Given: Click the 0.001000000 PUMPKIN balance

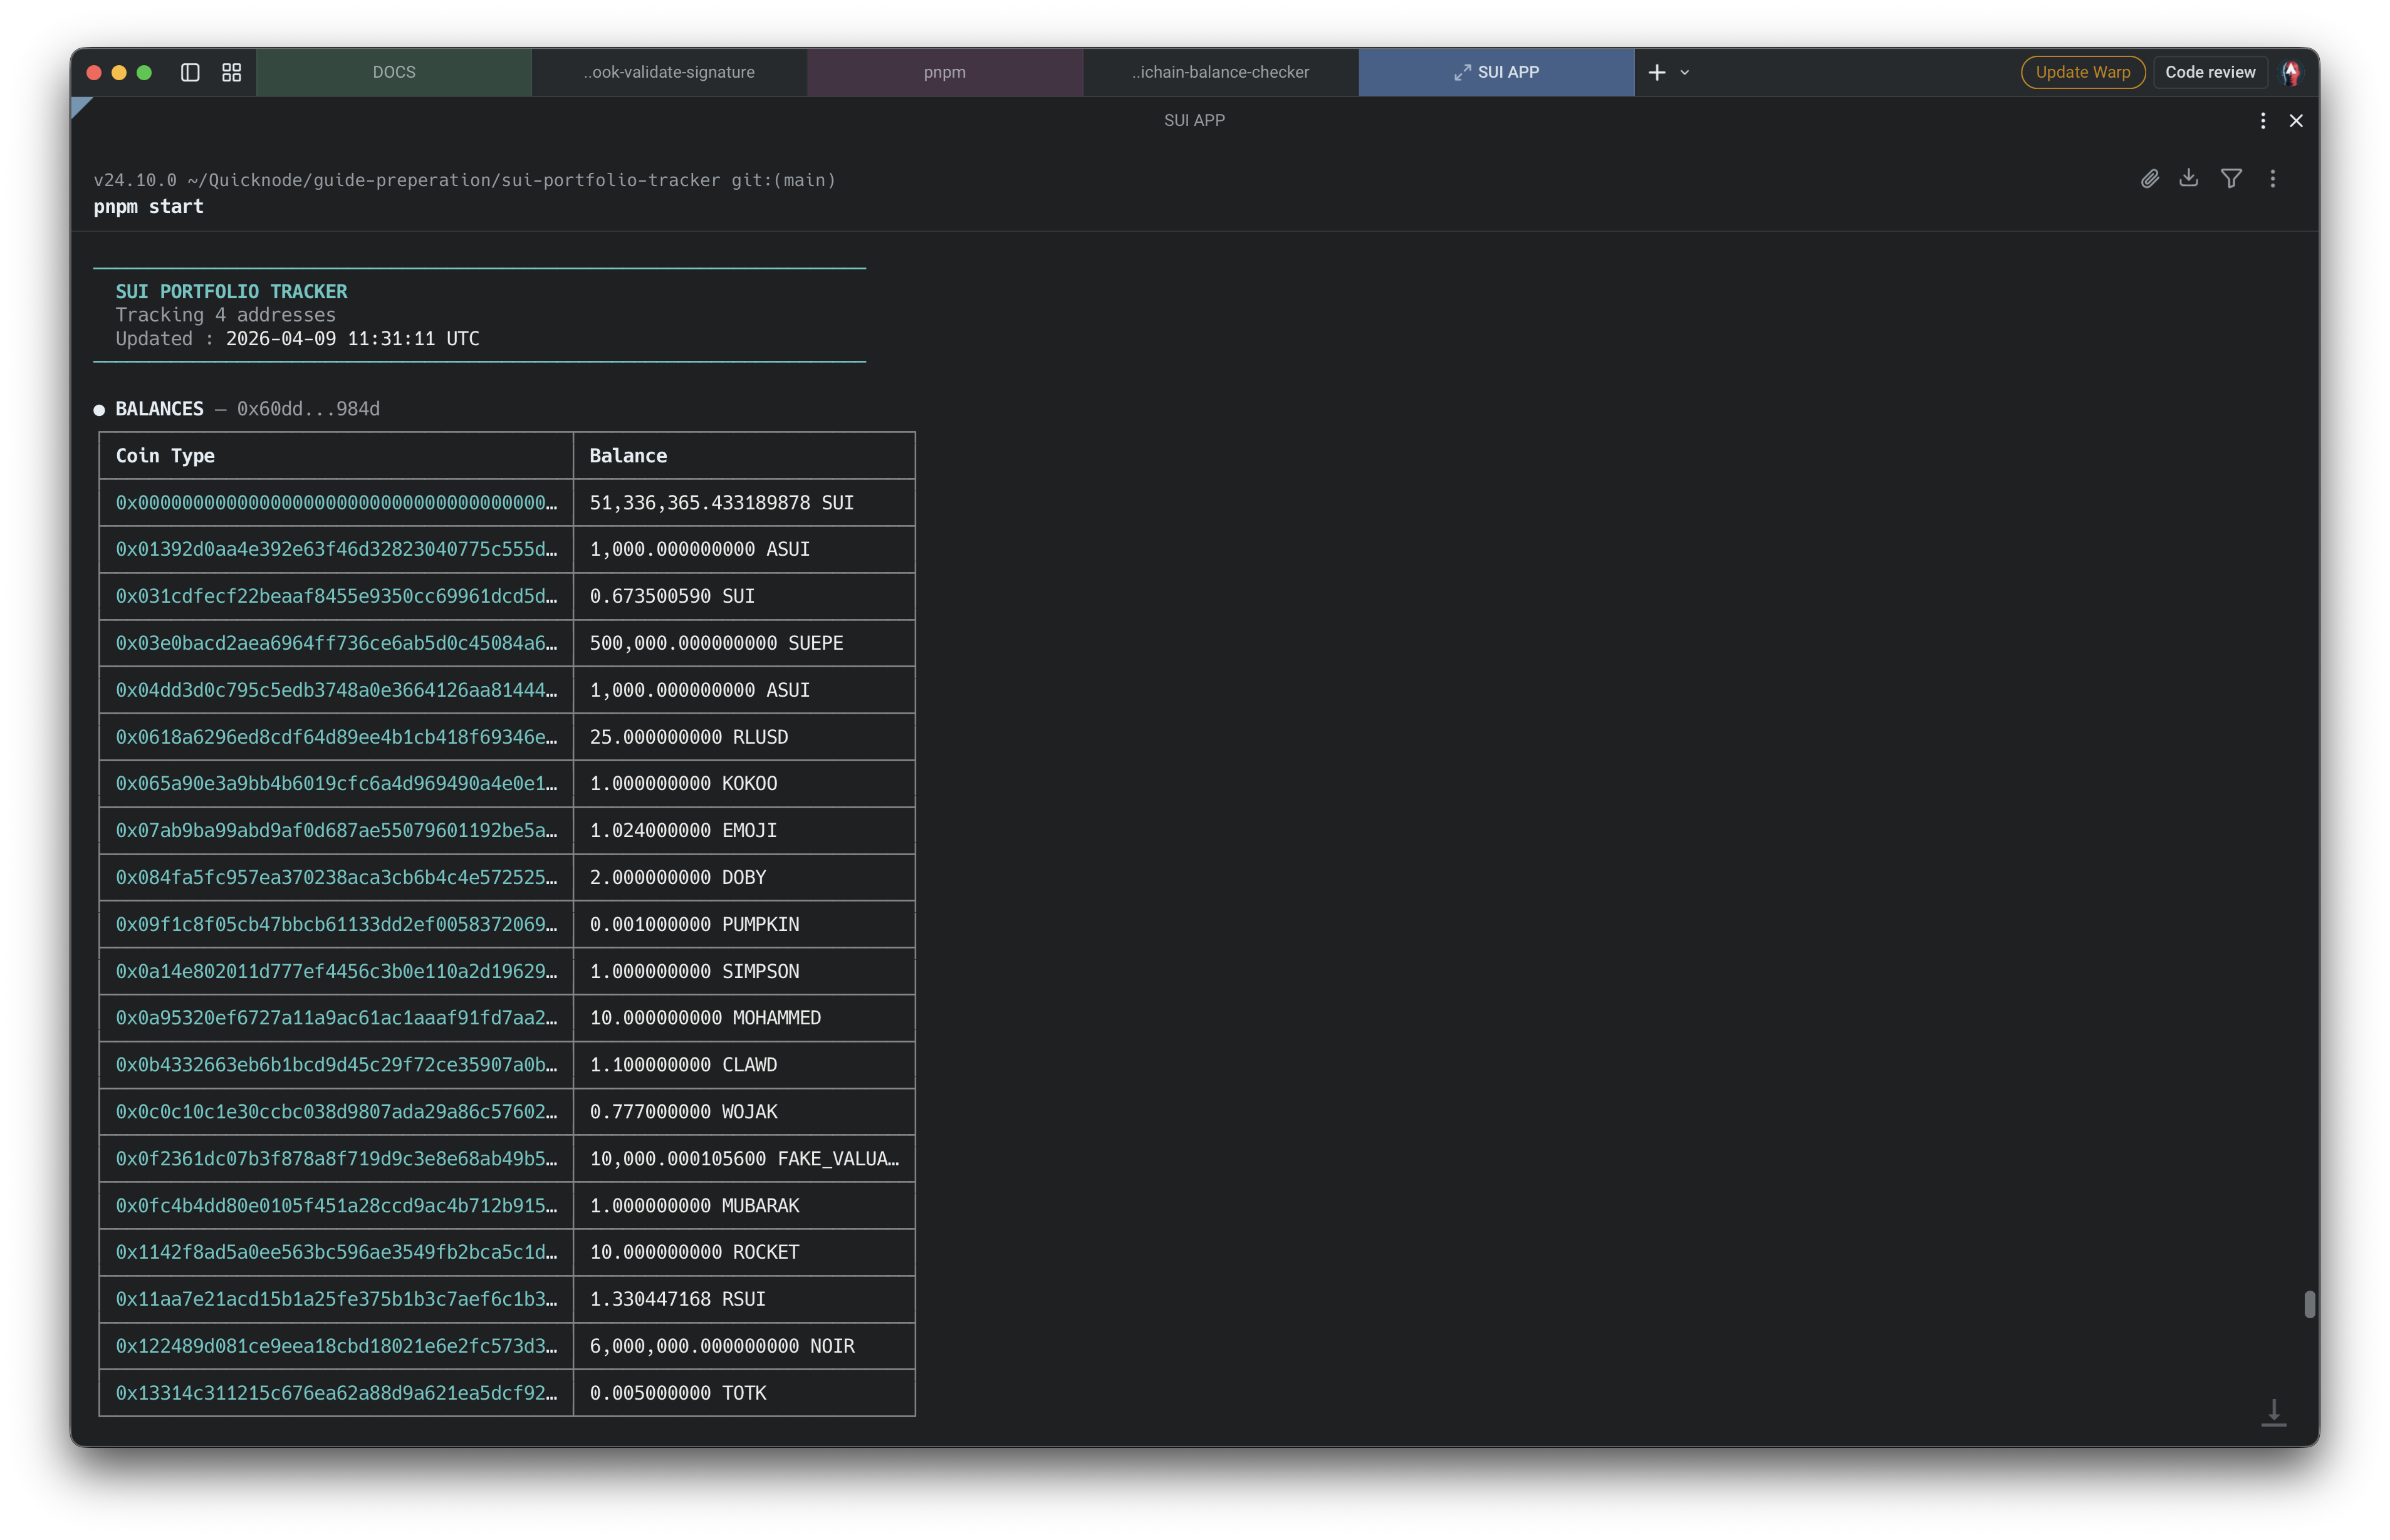Looking at the screenshot, I should (x=694, y=924).
